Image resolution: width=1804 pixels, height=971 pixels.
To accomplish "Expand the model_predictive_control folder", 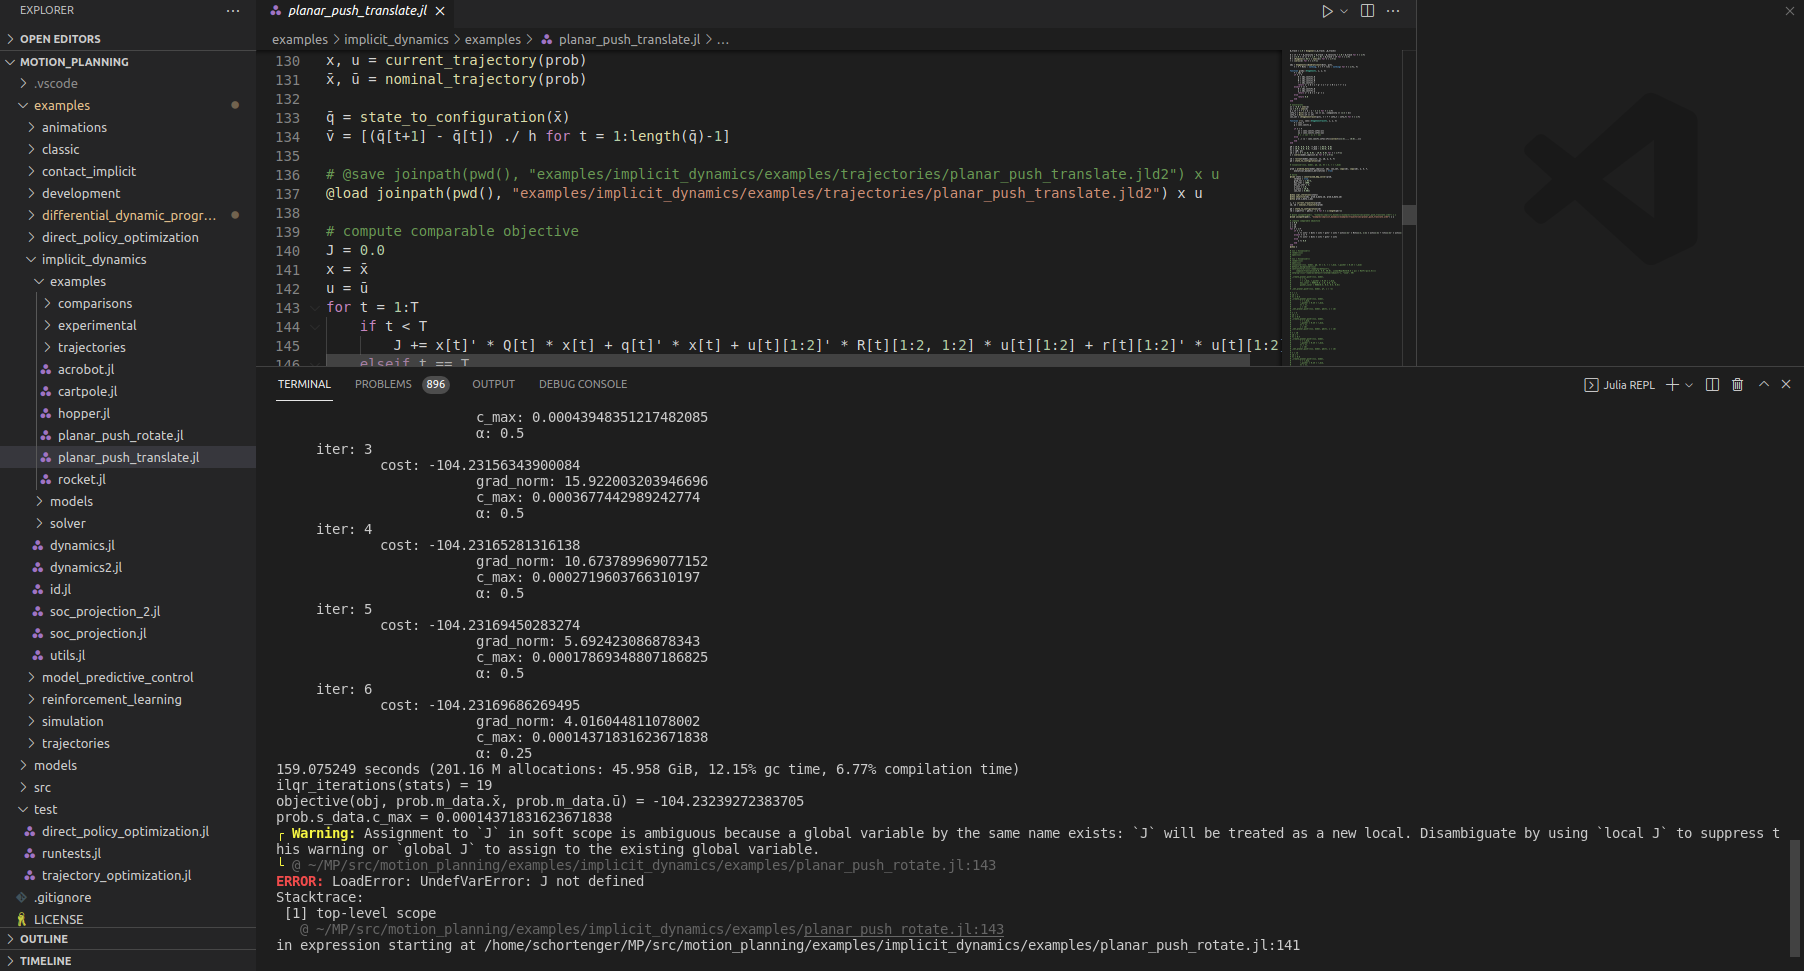I will point(128,678).
